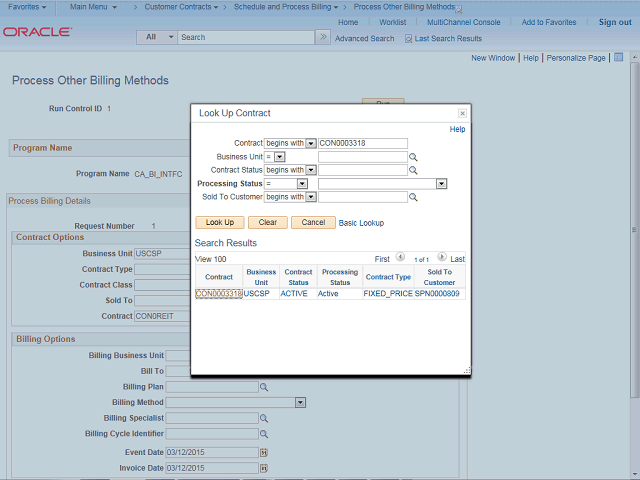The image size is (640, 480).
Task: Select contract CON0003318 in search results
Action: 218,294
